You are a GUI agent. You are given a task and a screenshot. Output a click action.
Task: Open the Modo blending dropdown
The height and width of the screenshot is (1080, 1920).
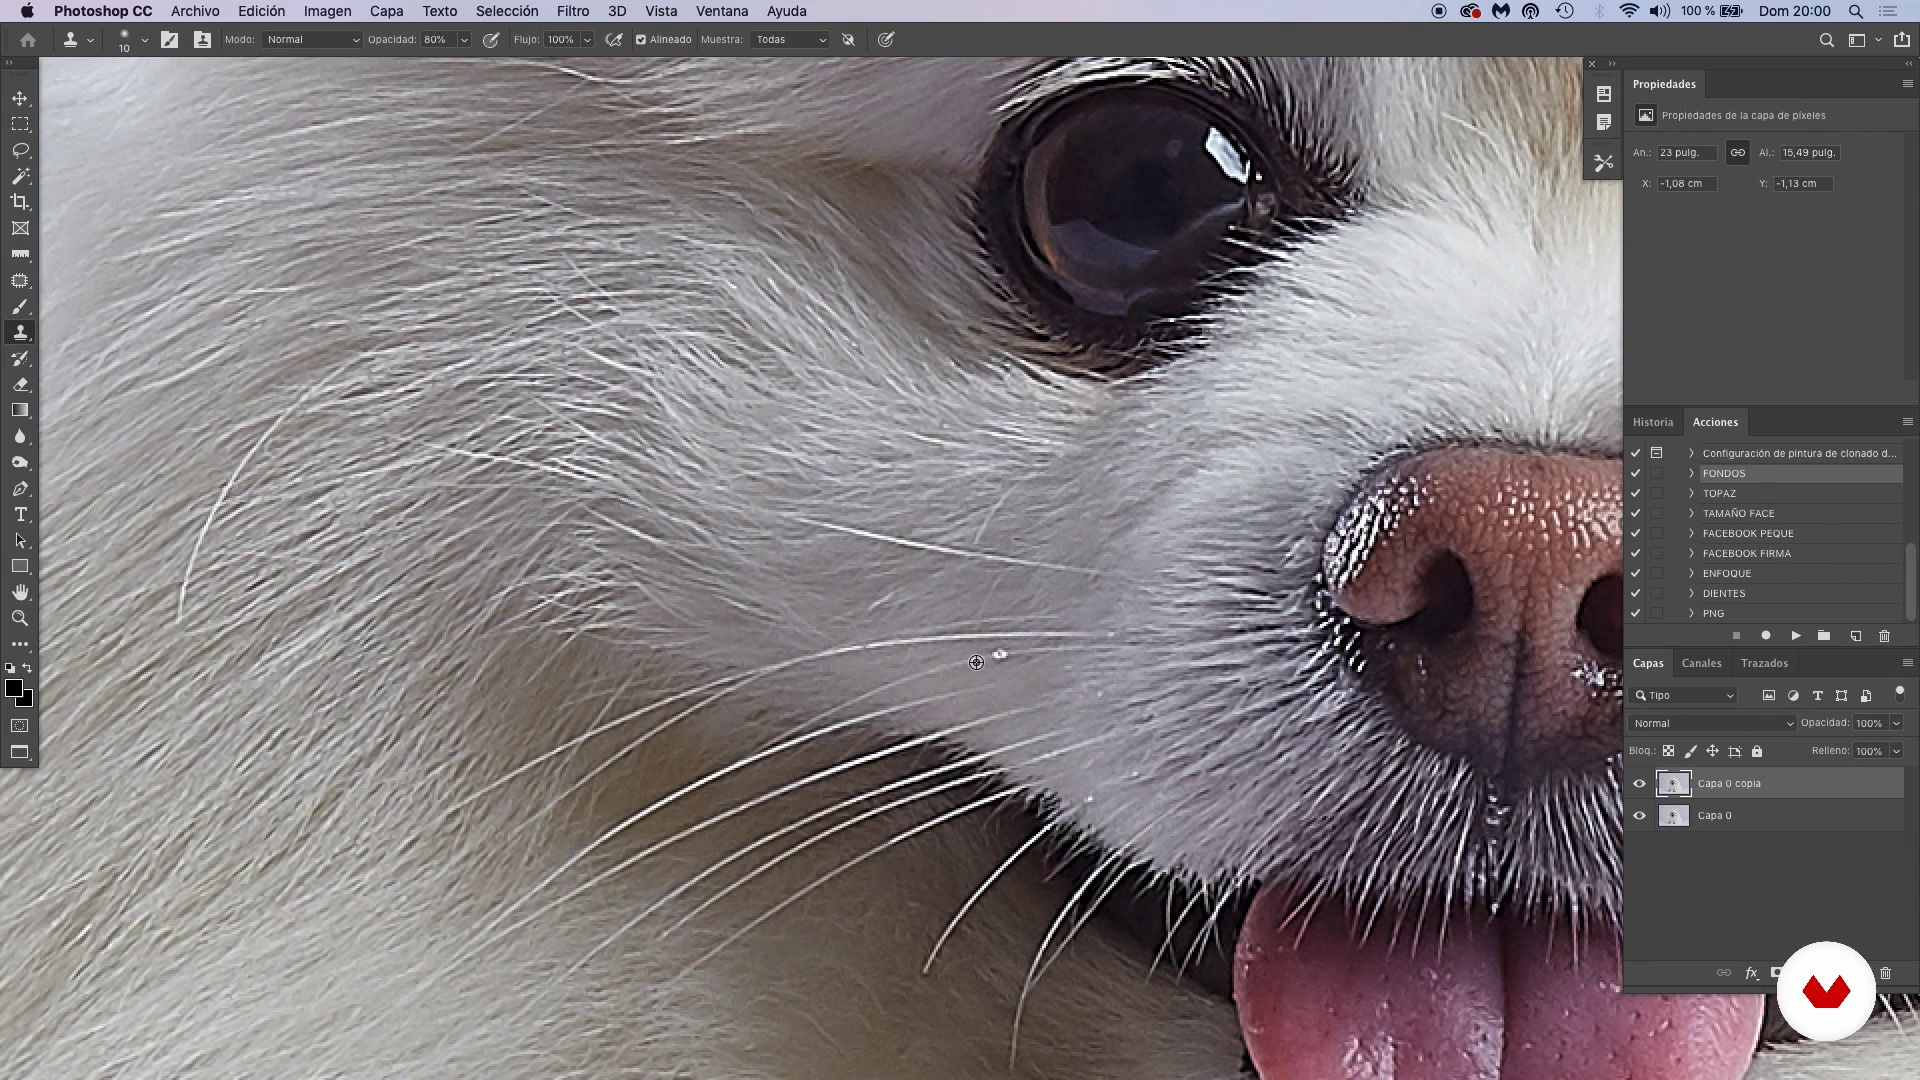tap(312, 40)
